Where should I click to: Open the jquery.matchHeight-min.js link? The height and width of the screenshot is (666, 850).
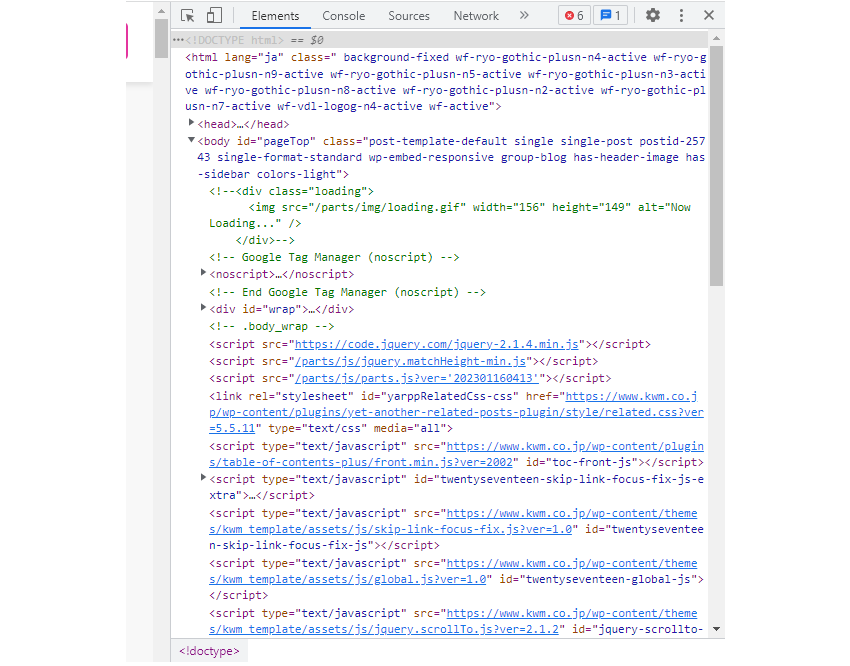point(410,361)
